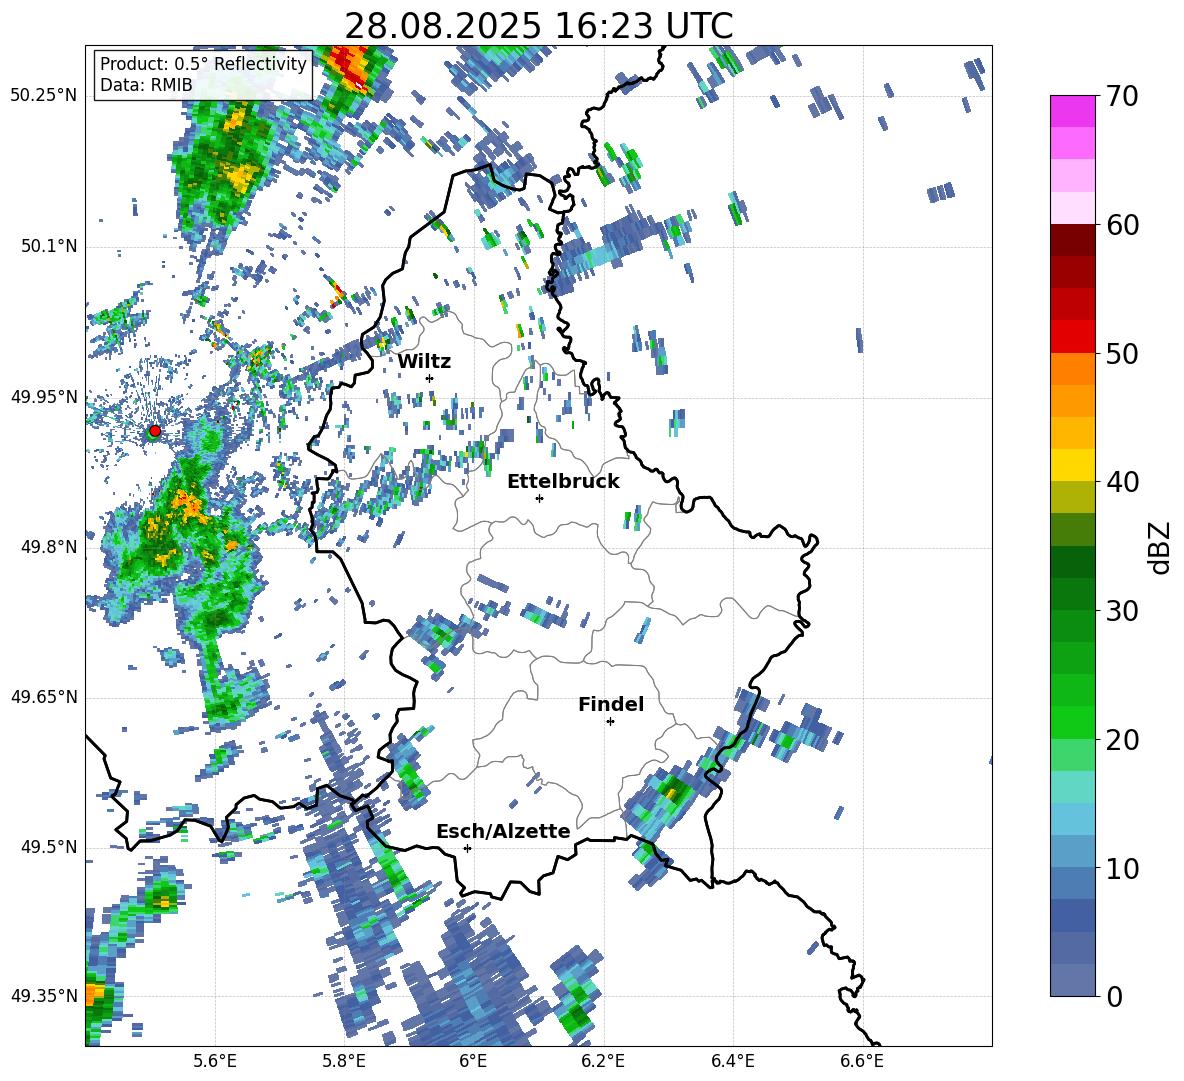Viewport: 1184px width, 1081px height.
Task: Click the Ettelbruck city label
Action: point(563,482)
